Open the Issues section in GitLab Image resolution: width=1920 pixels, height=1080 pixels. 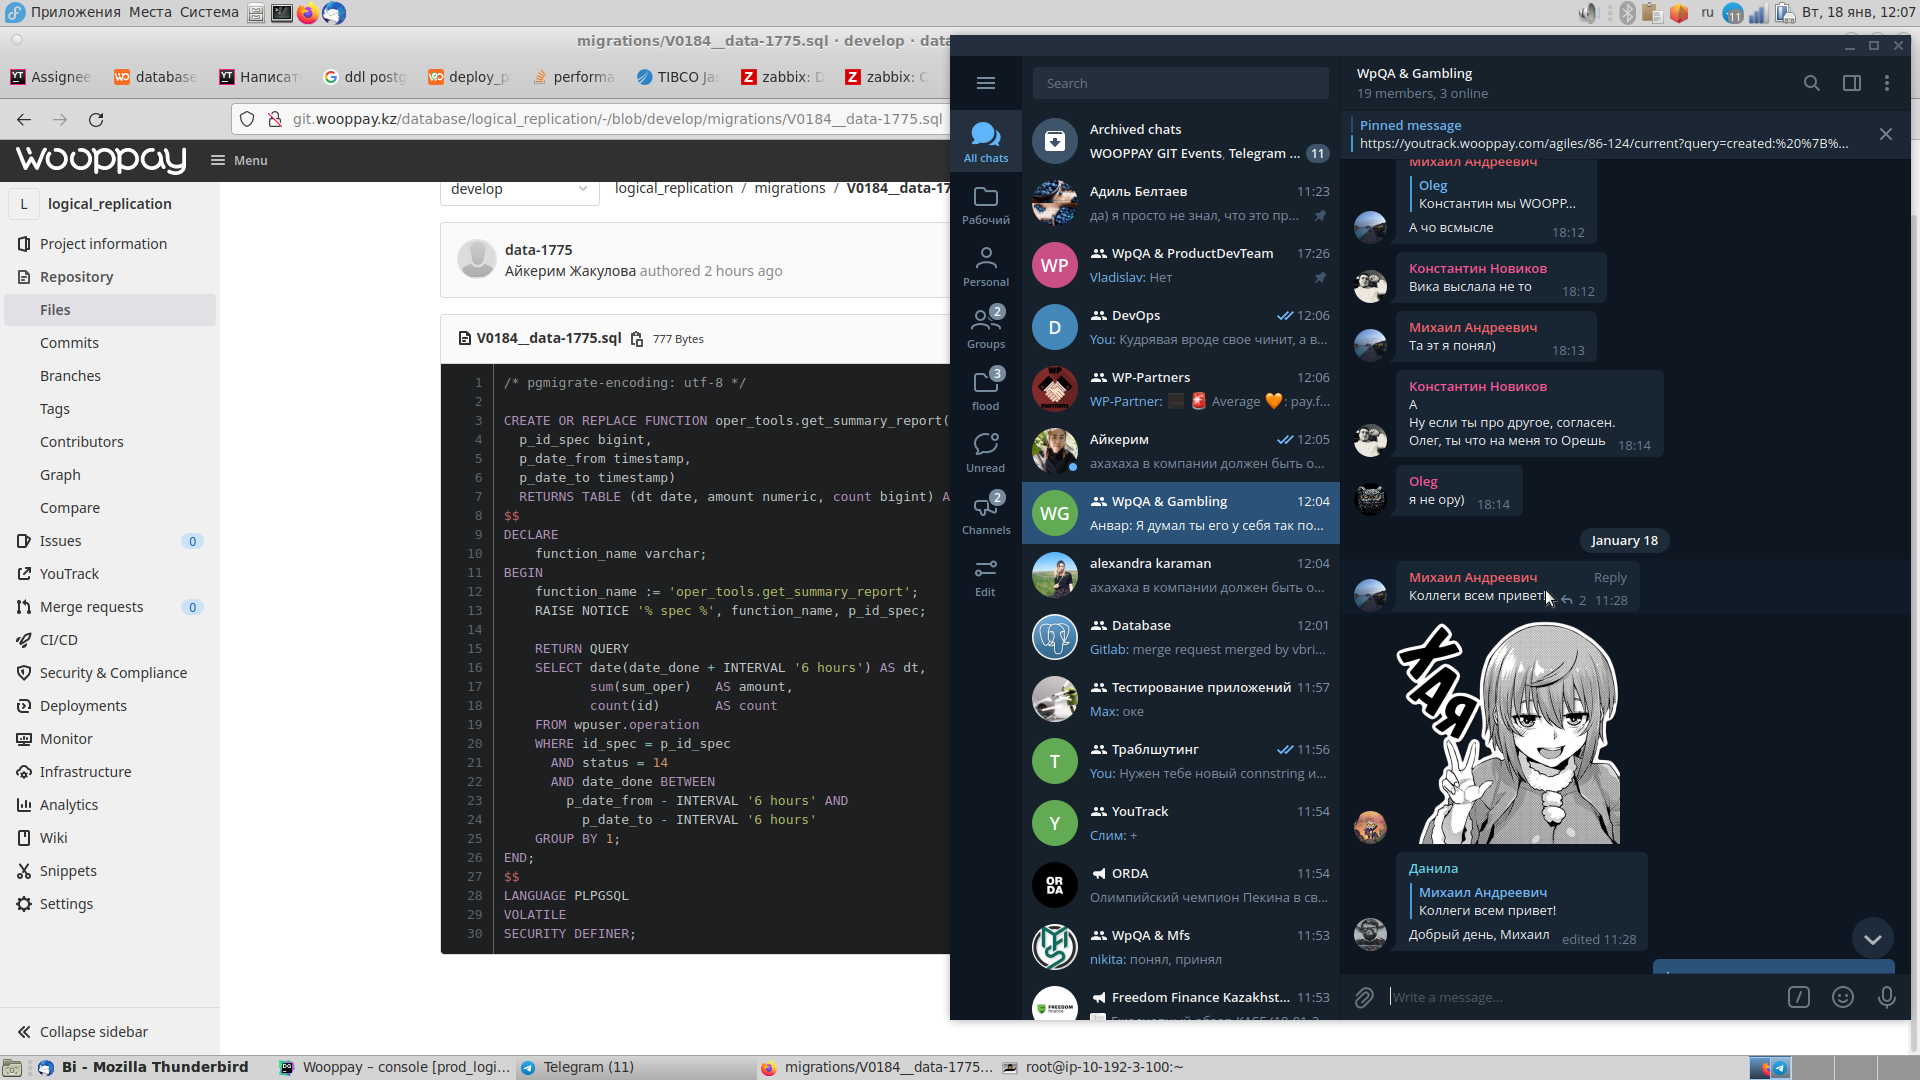(60, 541)
